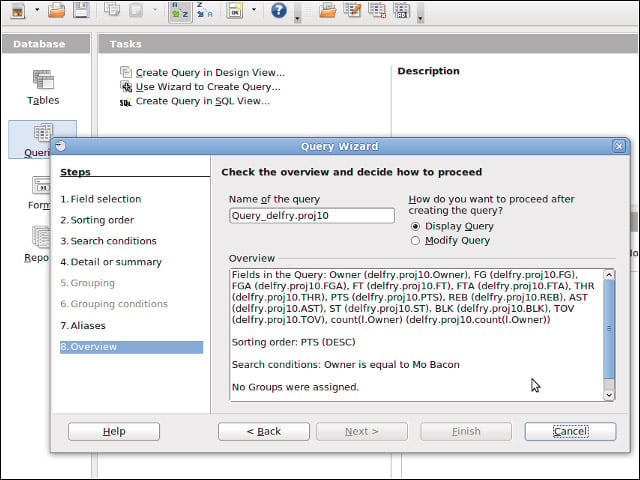Go to step 4 Detail or summary
This screenshot has width=640, height=480.
(x=111, y=262)
